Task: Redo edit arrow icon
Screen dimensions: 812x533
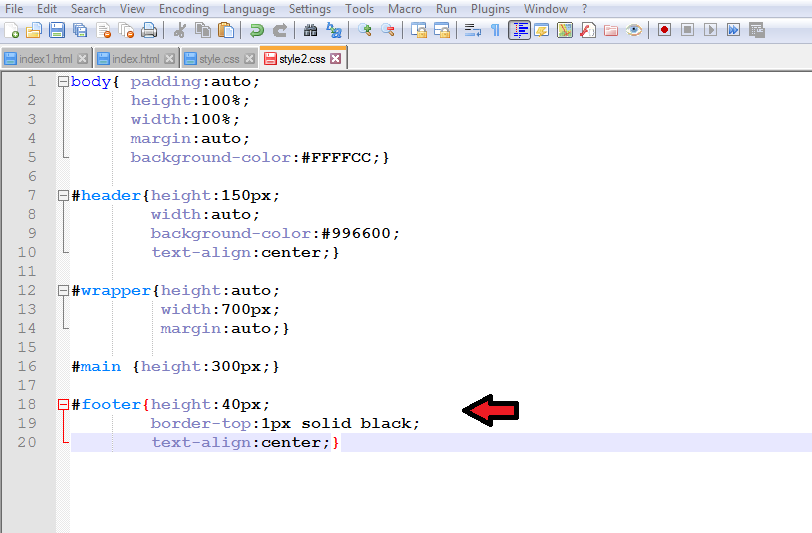Action: point(280,31)
